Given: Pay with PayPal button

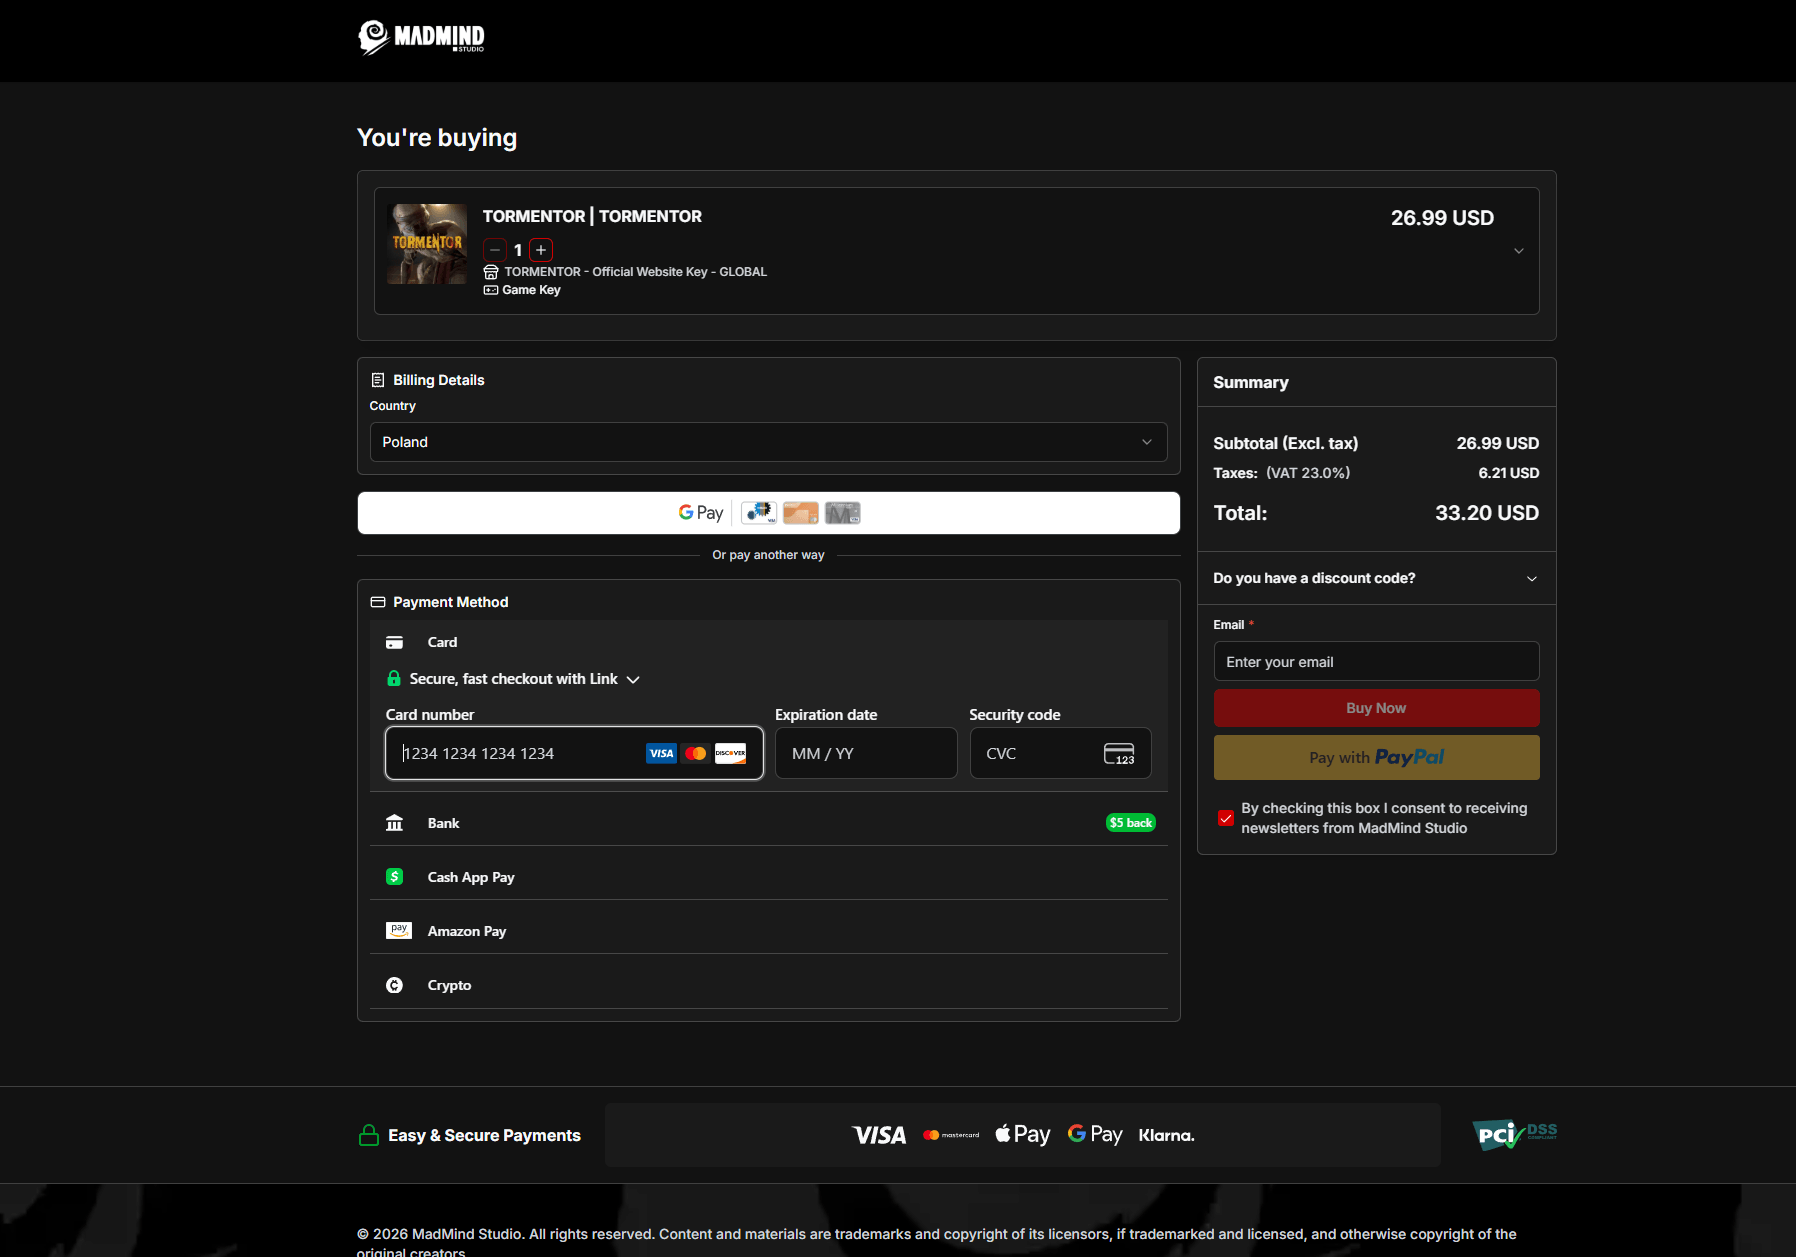Looking at the screenshot, I should tap(1376, 757).
